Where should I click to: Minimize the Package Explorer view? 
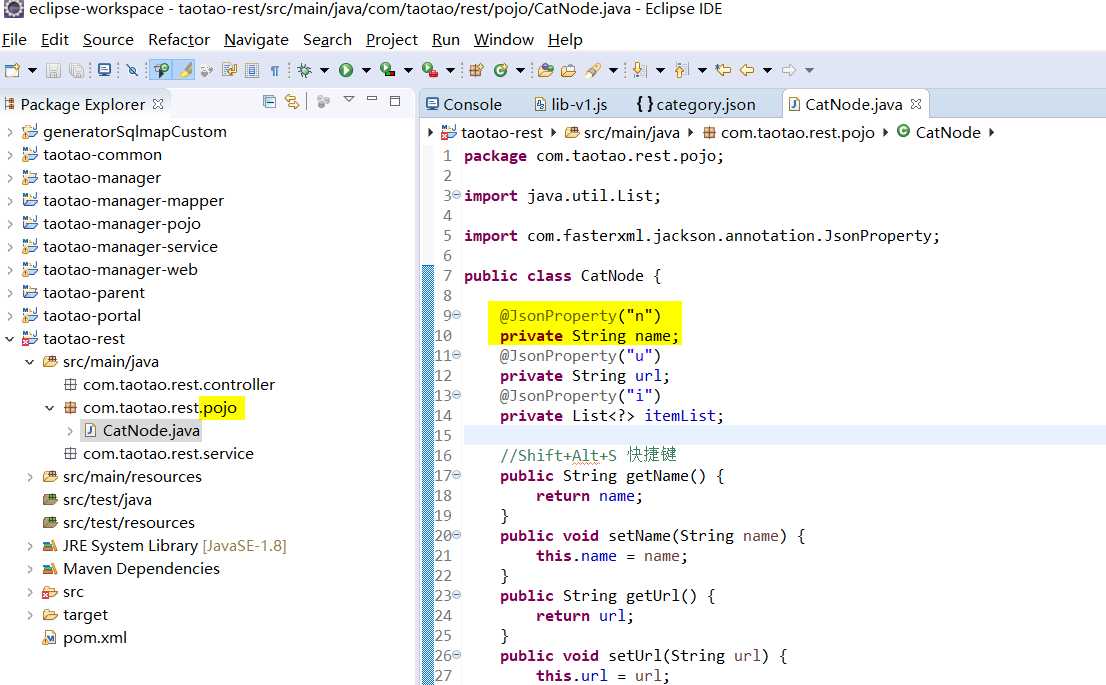pyautogui.click(x=372, y=99)
